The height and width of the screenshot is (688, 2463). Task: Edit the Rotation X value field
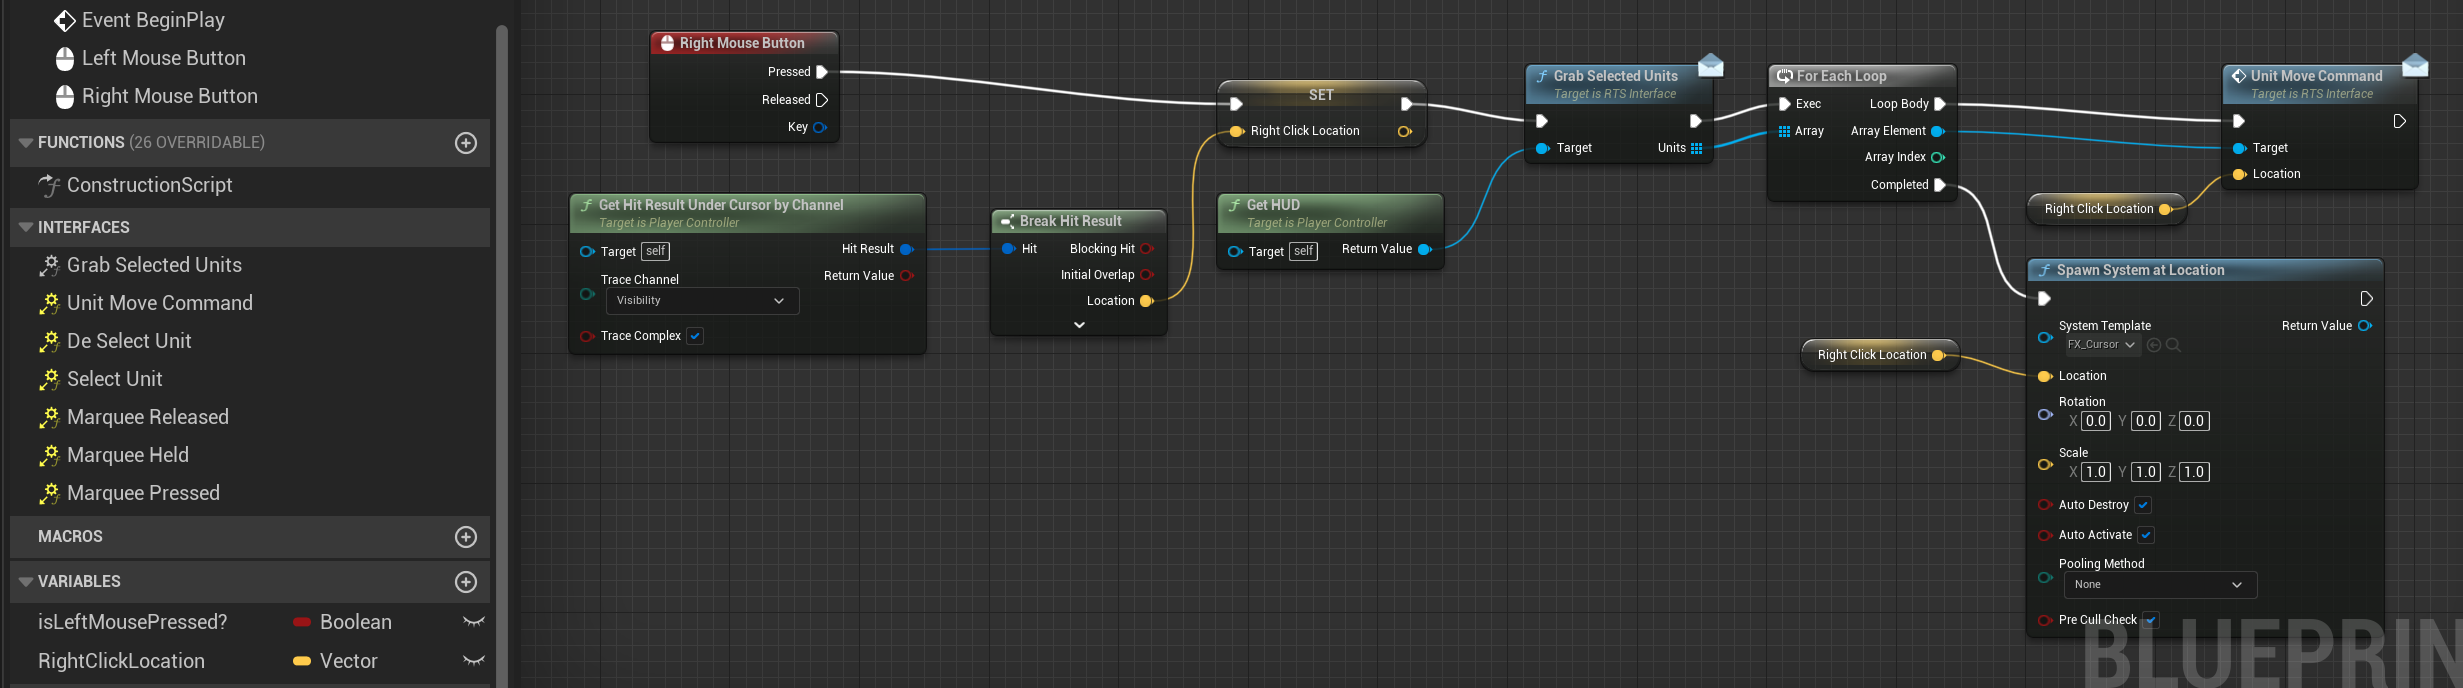click(x=2096, y=421)
